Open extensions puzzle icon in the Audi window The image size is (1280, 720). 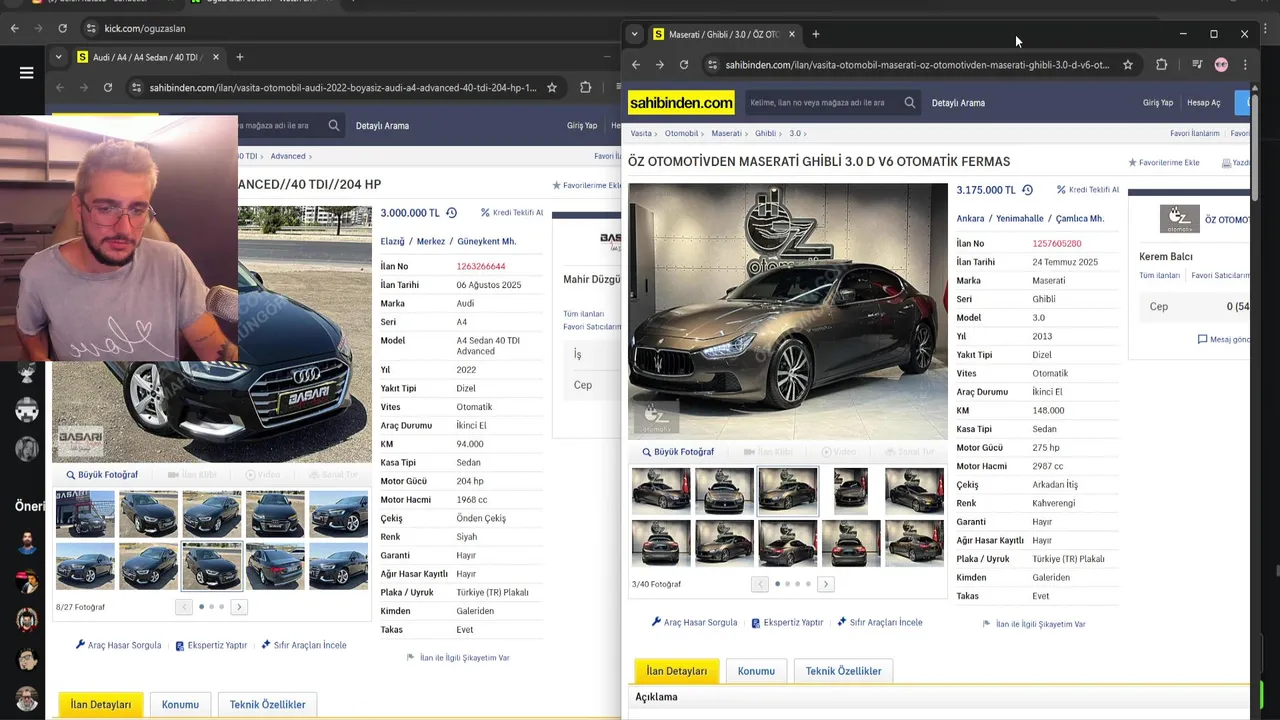pos(586,88)
